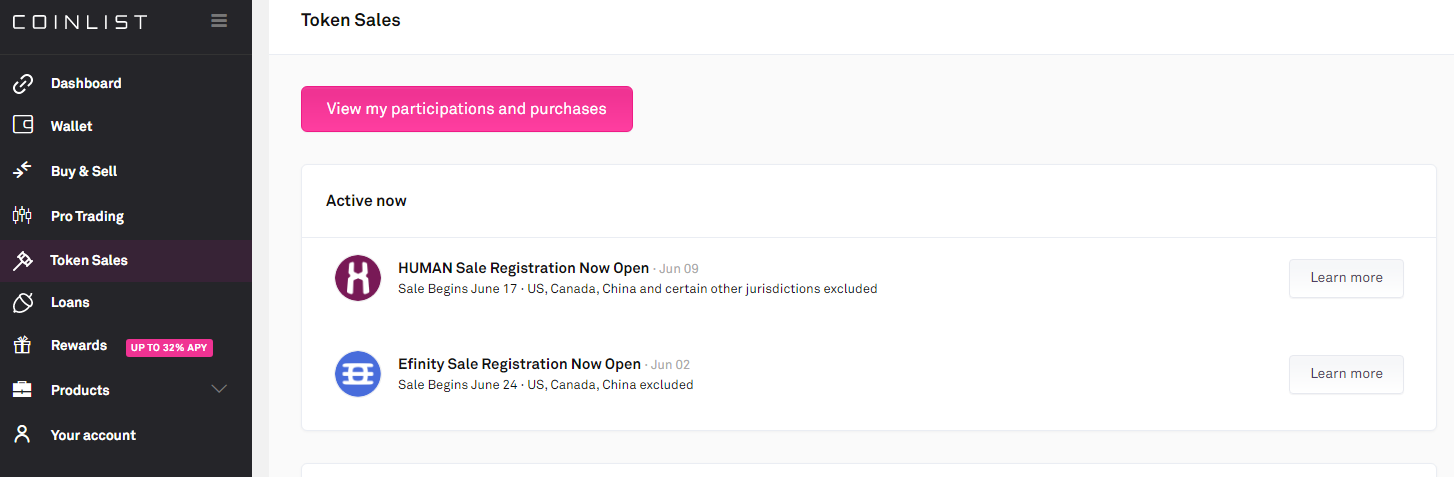The image size is (1454, 477).
Task: Click Learn more for HUMAN sale
Action: coord(1346,278)
